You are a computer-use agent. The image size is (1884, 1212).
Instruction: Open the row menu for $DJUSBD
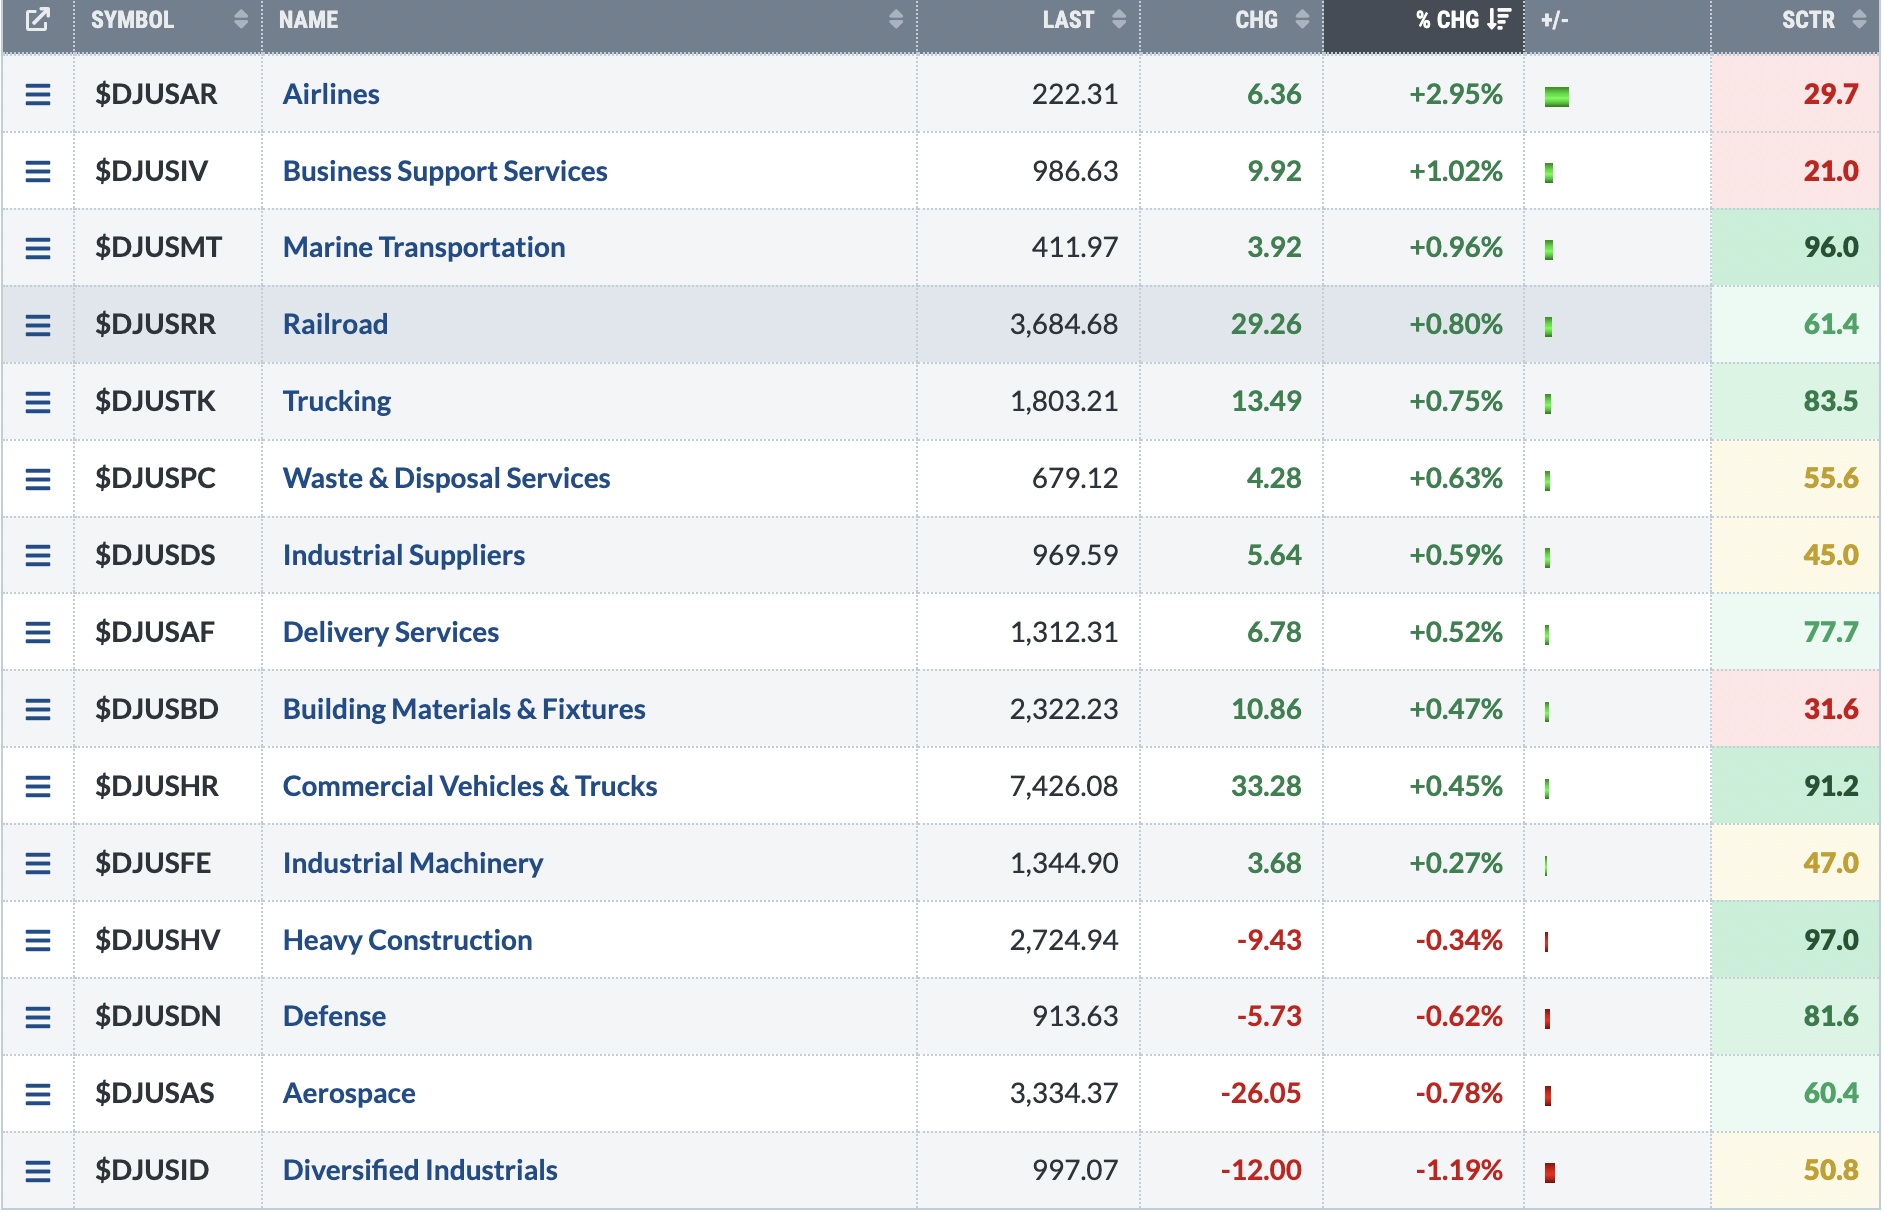[38, 710]
